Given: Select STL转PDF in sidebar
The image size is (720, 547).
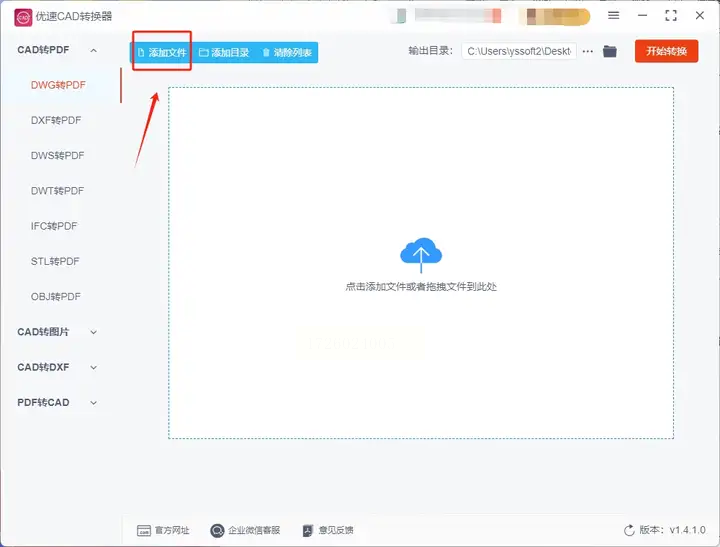Looking at the screenshot, I should point(55,261).
